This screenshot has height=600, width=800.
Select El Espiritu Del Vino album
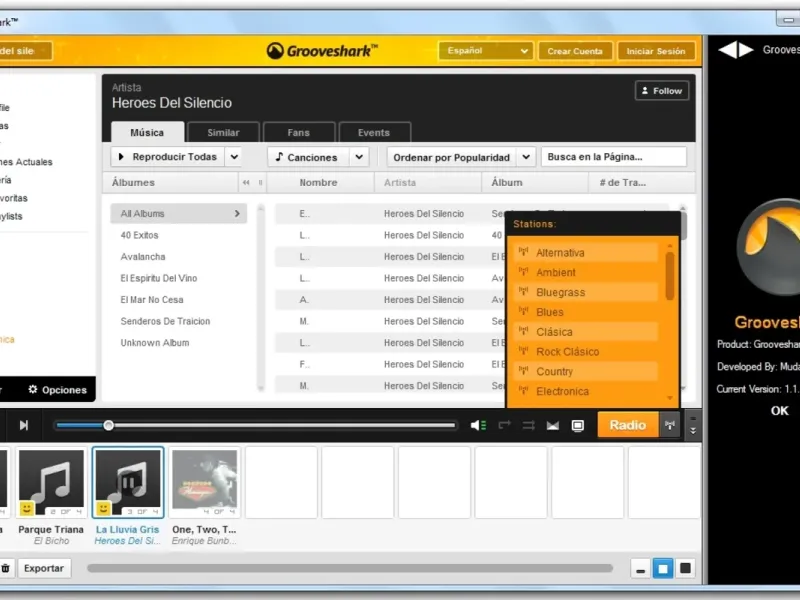159,278
